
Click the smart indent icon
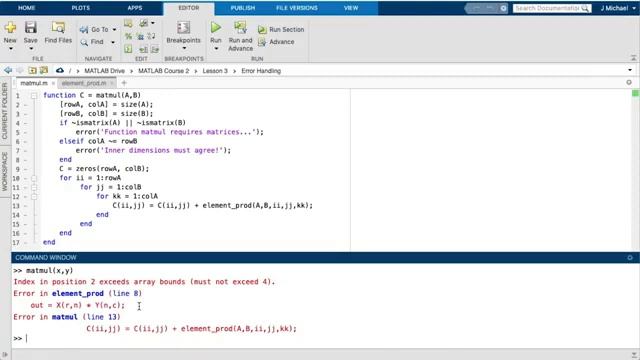coord(128,49)
